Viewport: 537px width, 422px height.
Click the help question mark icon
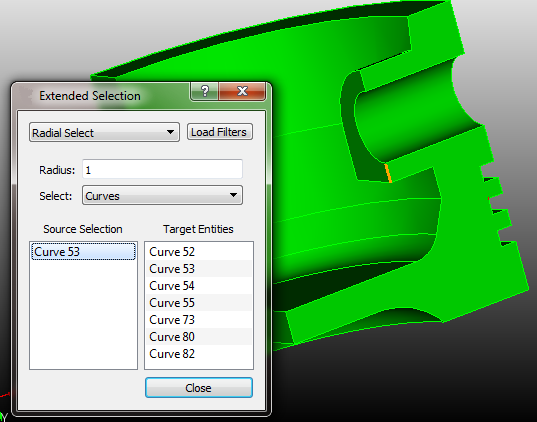coord(204,91)
